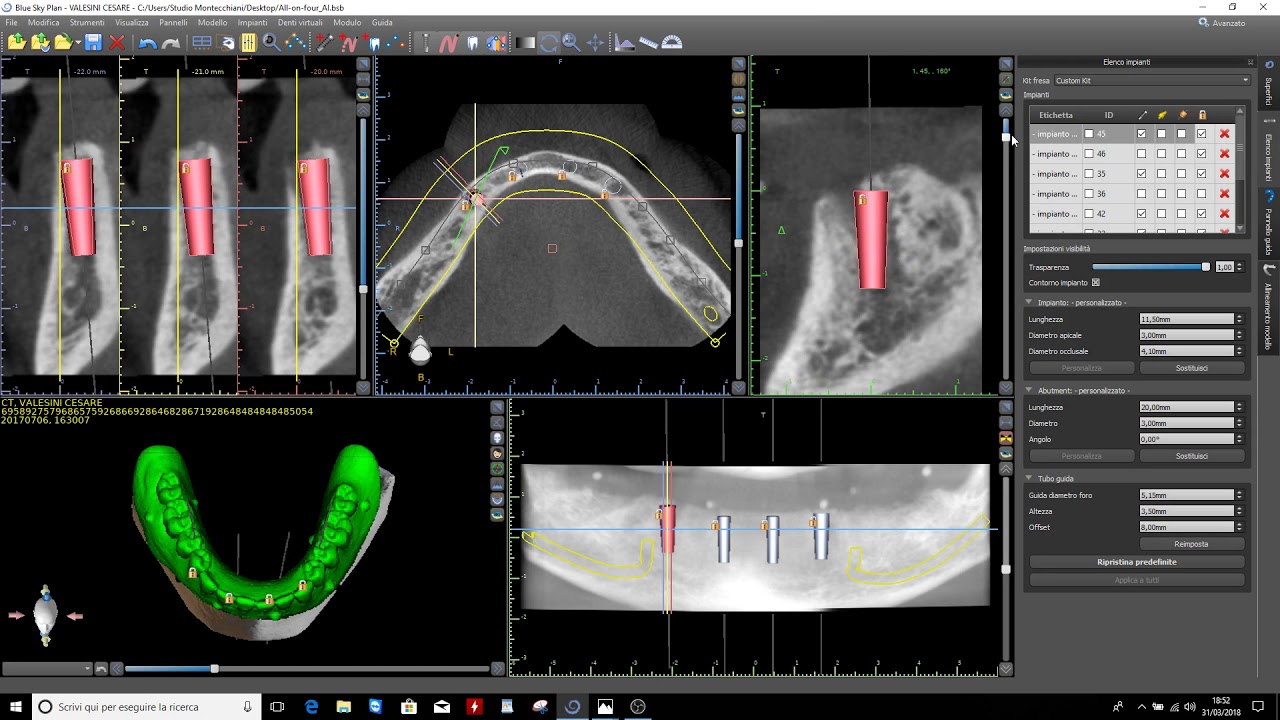Select the ruler distance measurement tool
The width and height of the screenshot is (1280, 720).
[x=648, y=43]
